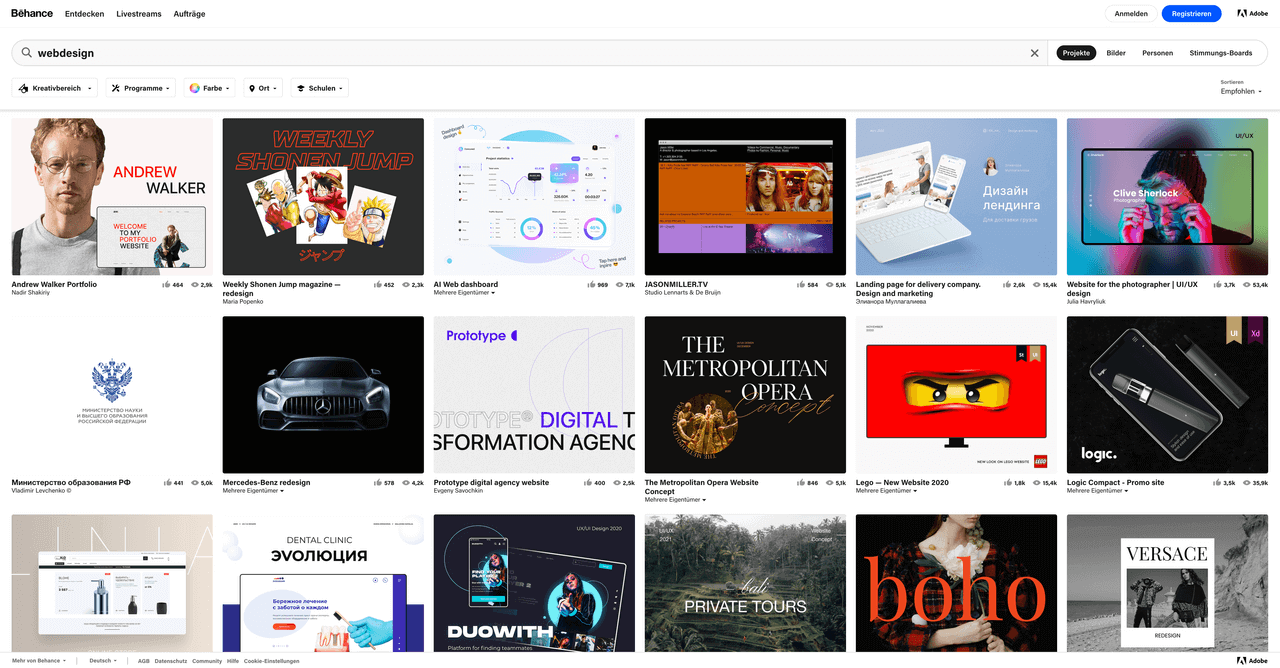Clear the search query with the X icon
Image resolution: width=1280 pixels, height=668 pixels.
[1035, 53]
